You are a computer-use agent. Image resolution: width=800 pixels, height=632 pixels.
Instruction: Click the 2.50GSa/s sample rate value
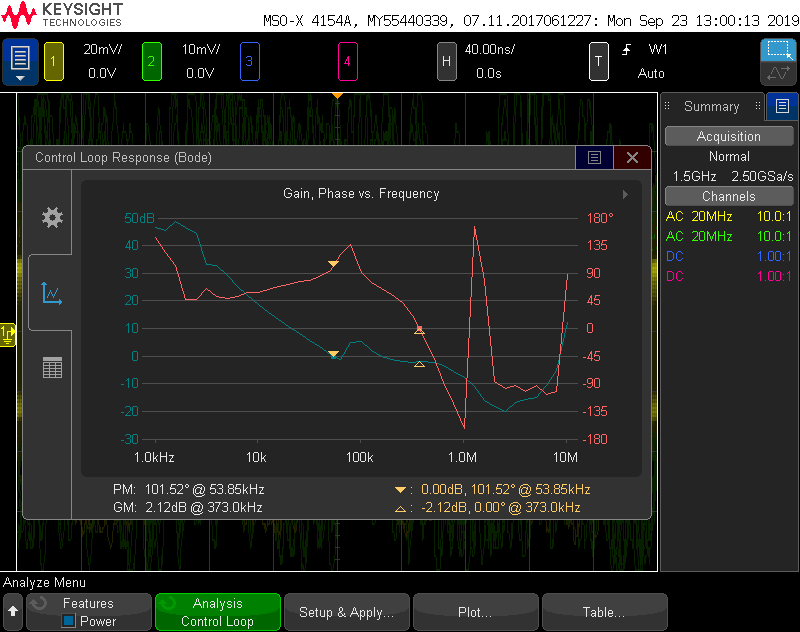point(762,176)
